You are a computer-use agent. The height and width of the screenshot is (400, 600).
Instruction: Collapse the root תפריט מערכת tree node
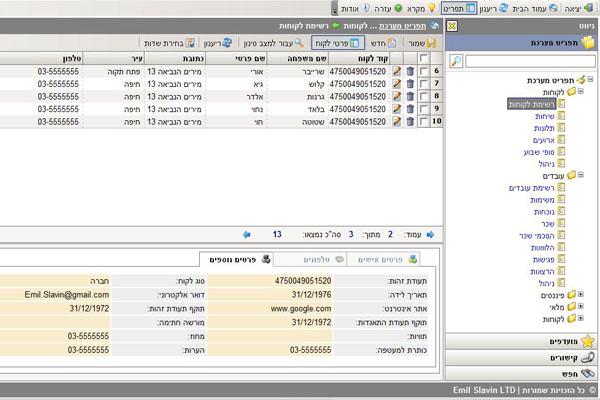590,80
